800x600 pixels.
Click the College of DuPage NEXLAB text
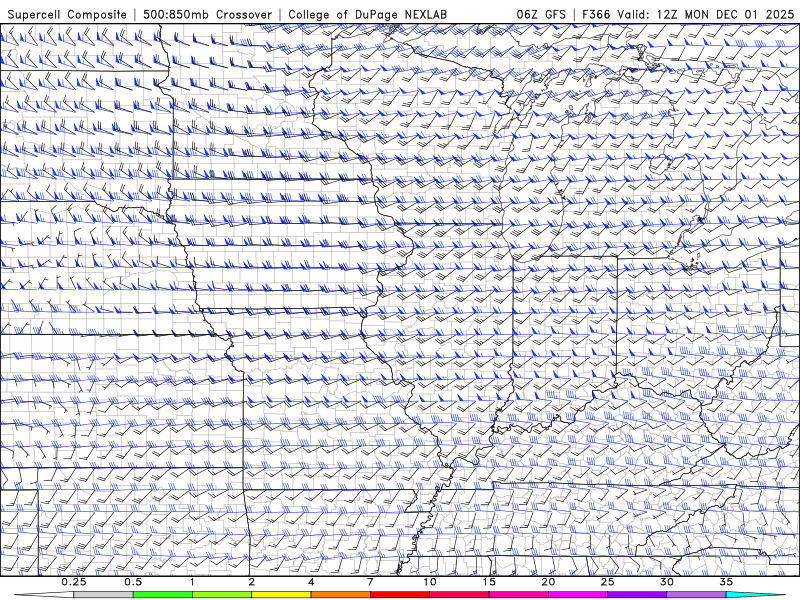(x=367, y=14)
